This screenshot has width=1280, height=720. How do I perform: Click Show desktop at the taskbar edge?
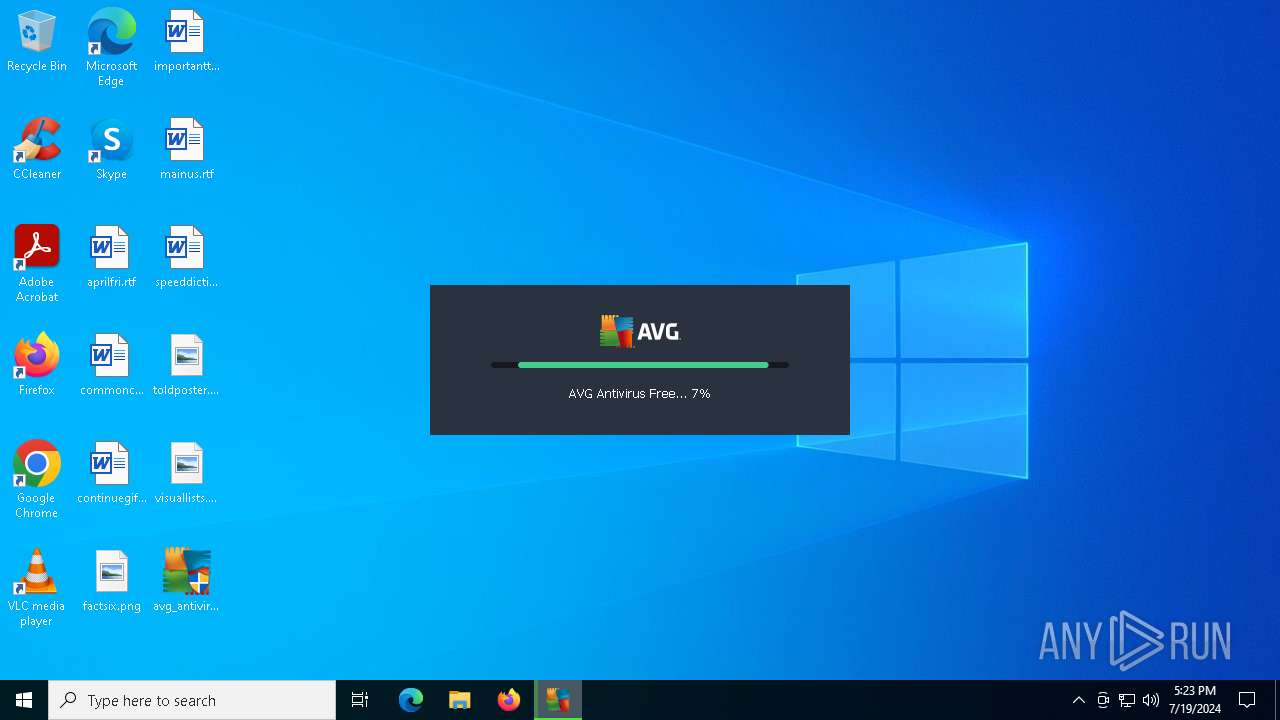[1277, 700]
